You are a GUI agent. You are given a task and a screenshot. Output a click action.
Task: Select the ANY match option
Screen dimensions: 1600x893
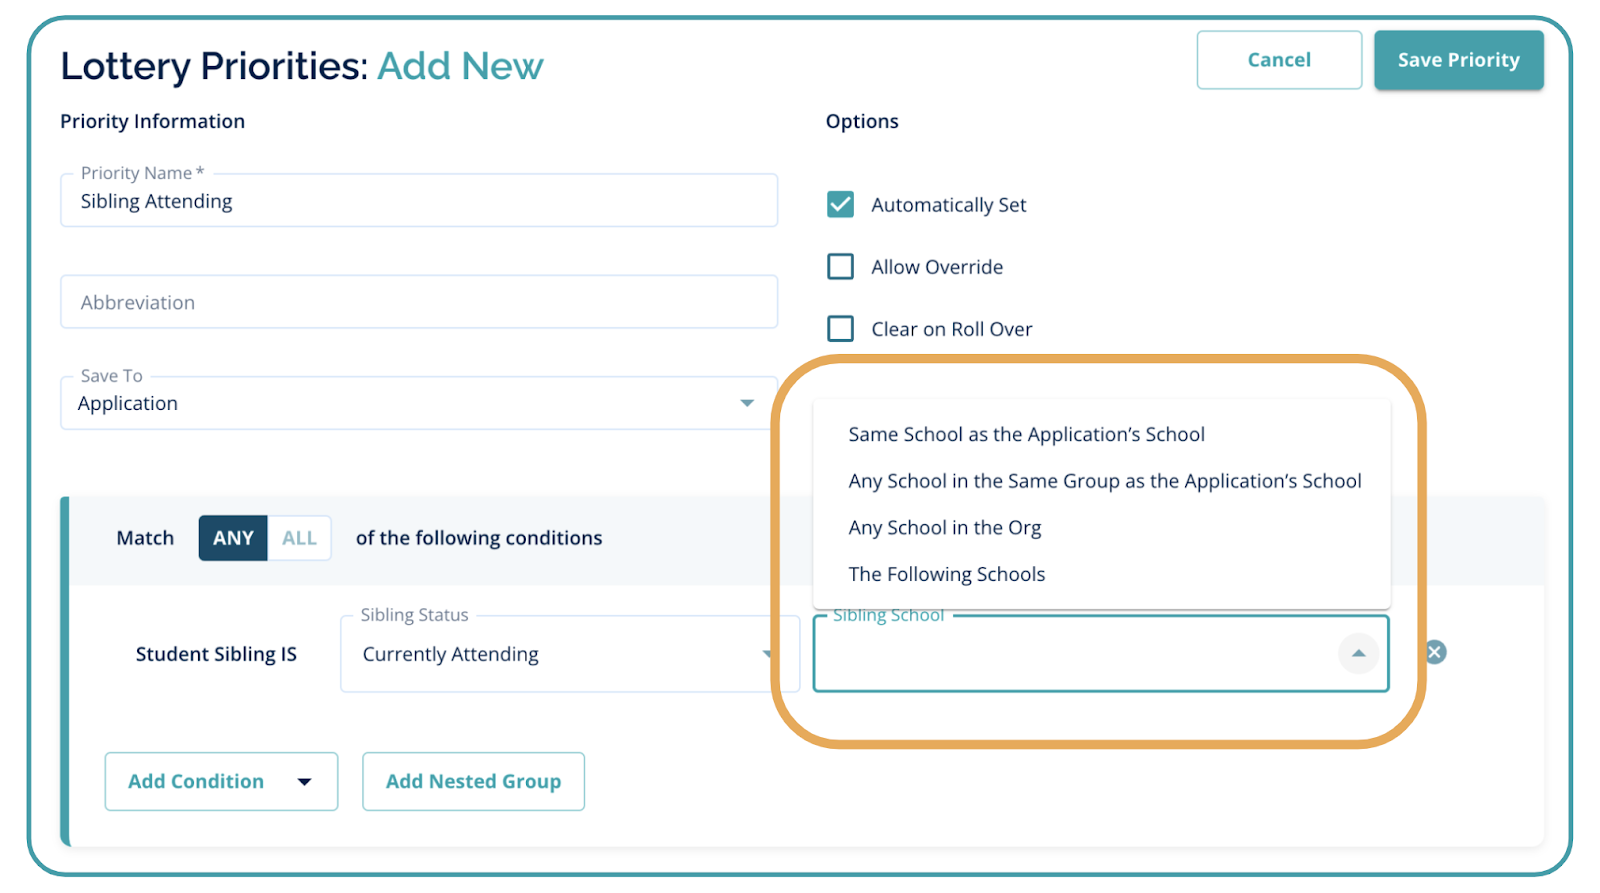(233, 538)
